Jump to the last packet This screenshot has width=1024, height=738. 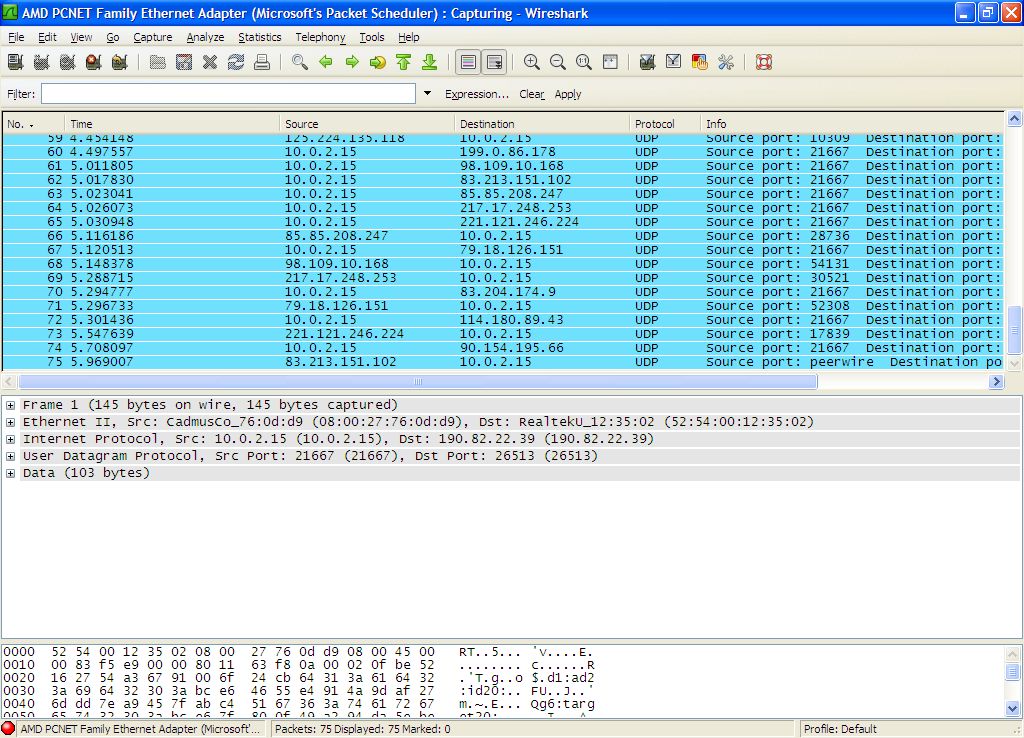[x=429, y=62]
